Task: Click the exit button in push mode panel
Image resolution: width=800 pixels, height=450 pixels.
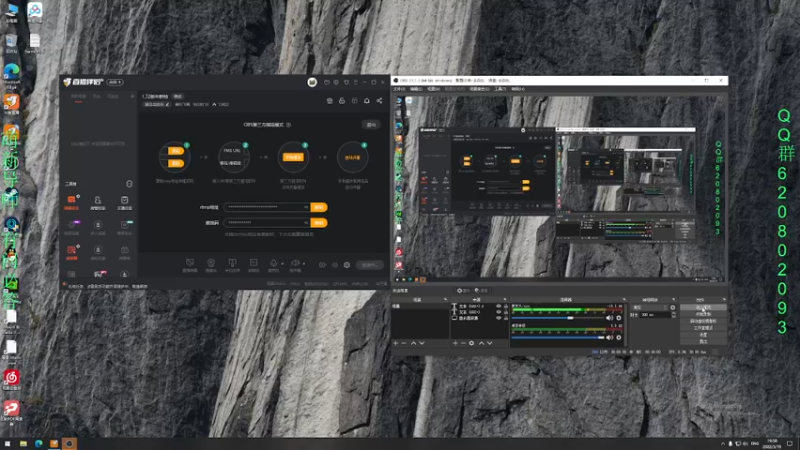Action: (x=371, y=124)
